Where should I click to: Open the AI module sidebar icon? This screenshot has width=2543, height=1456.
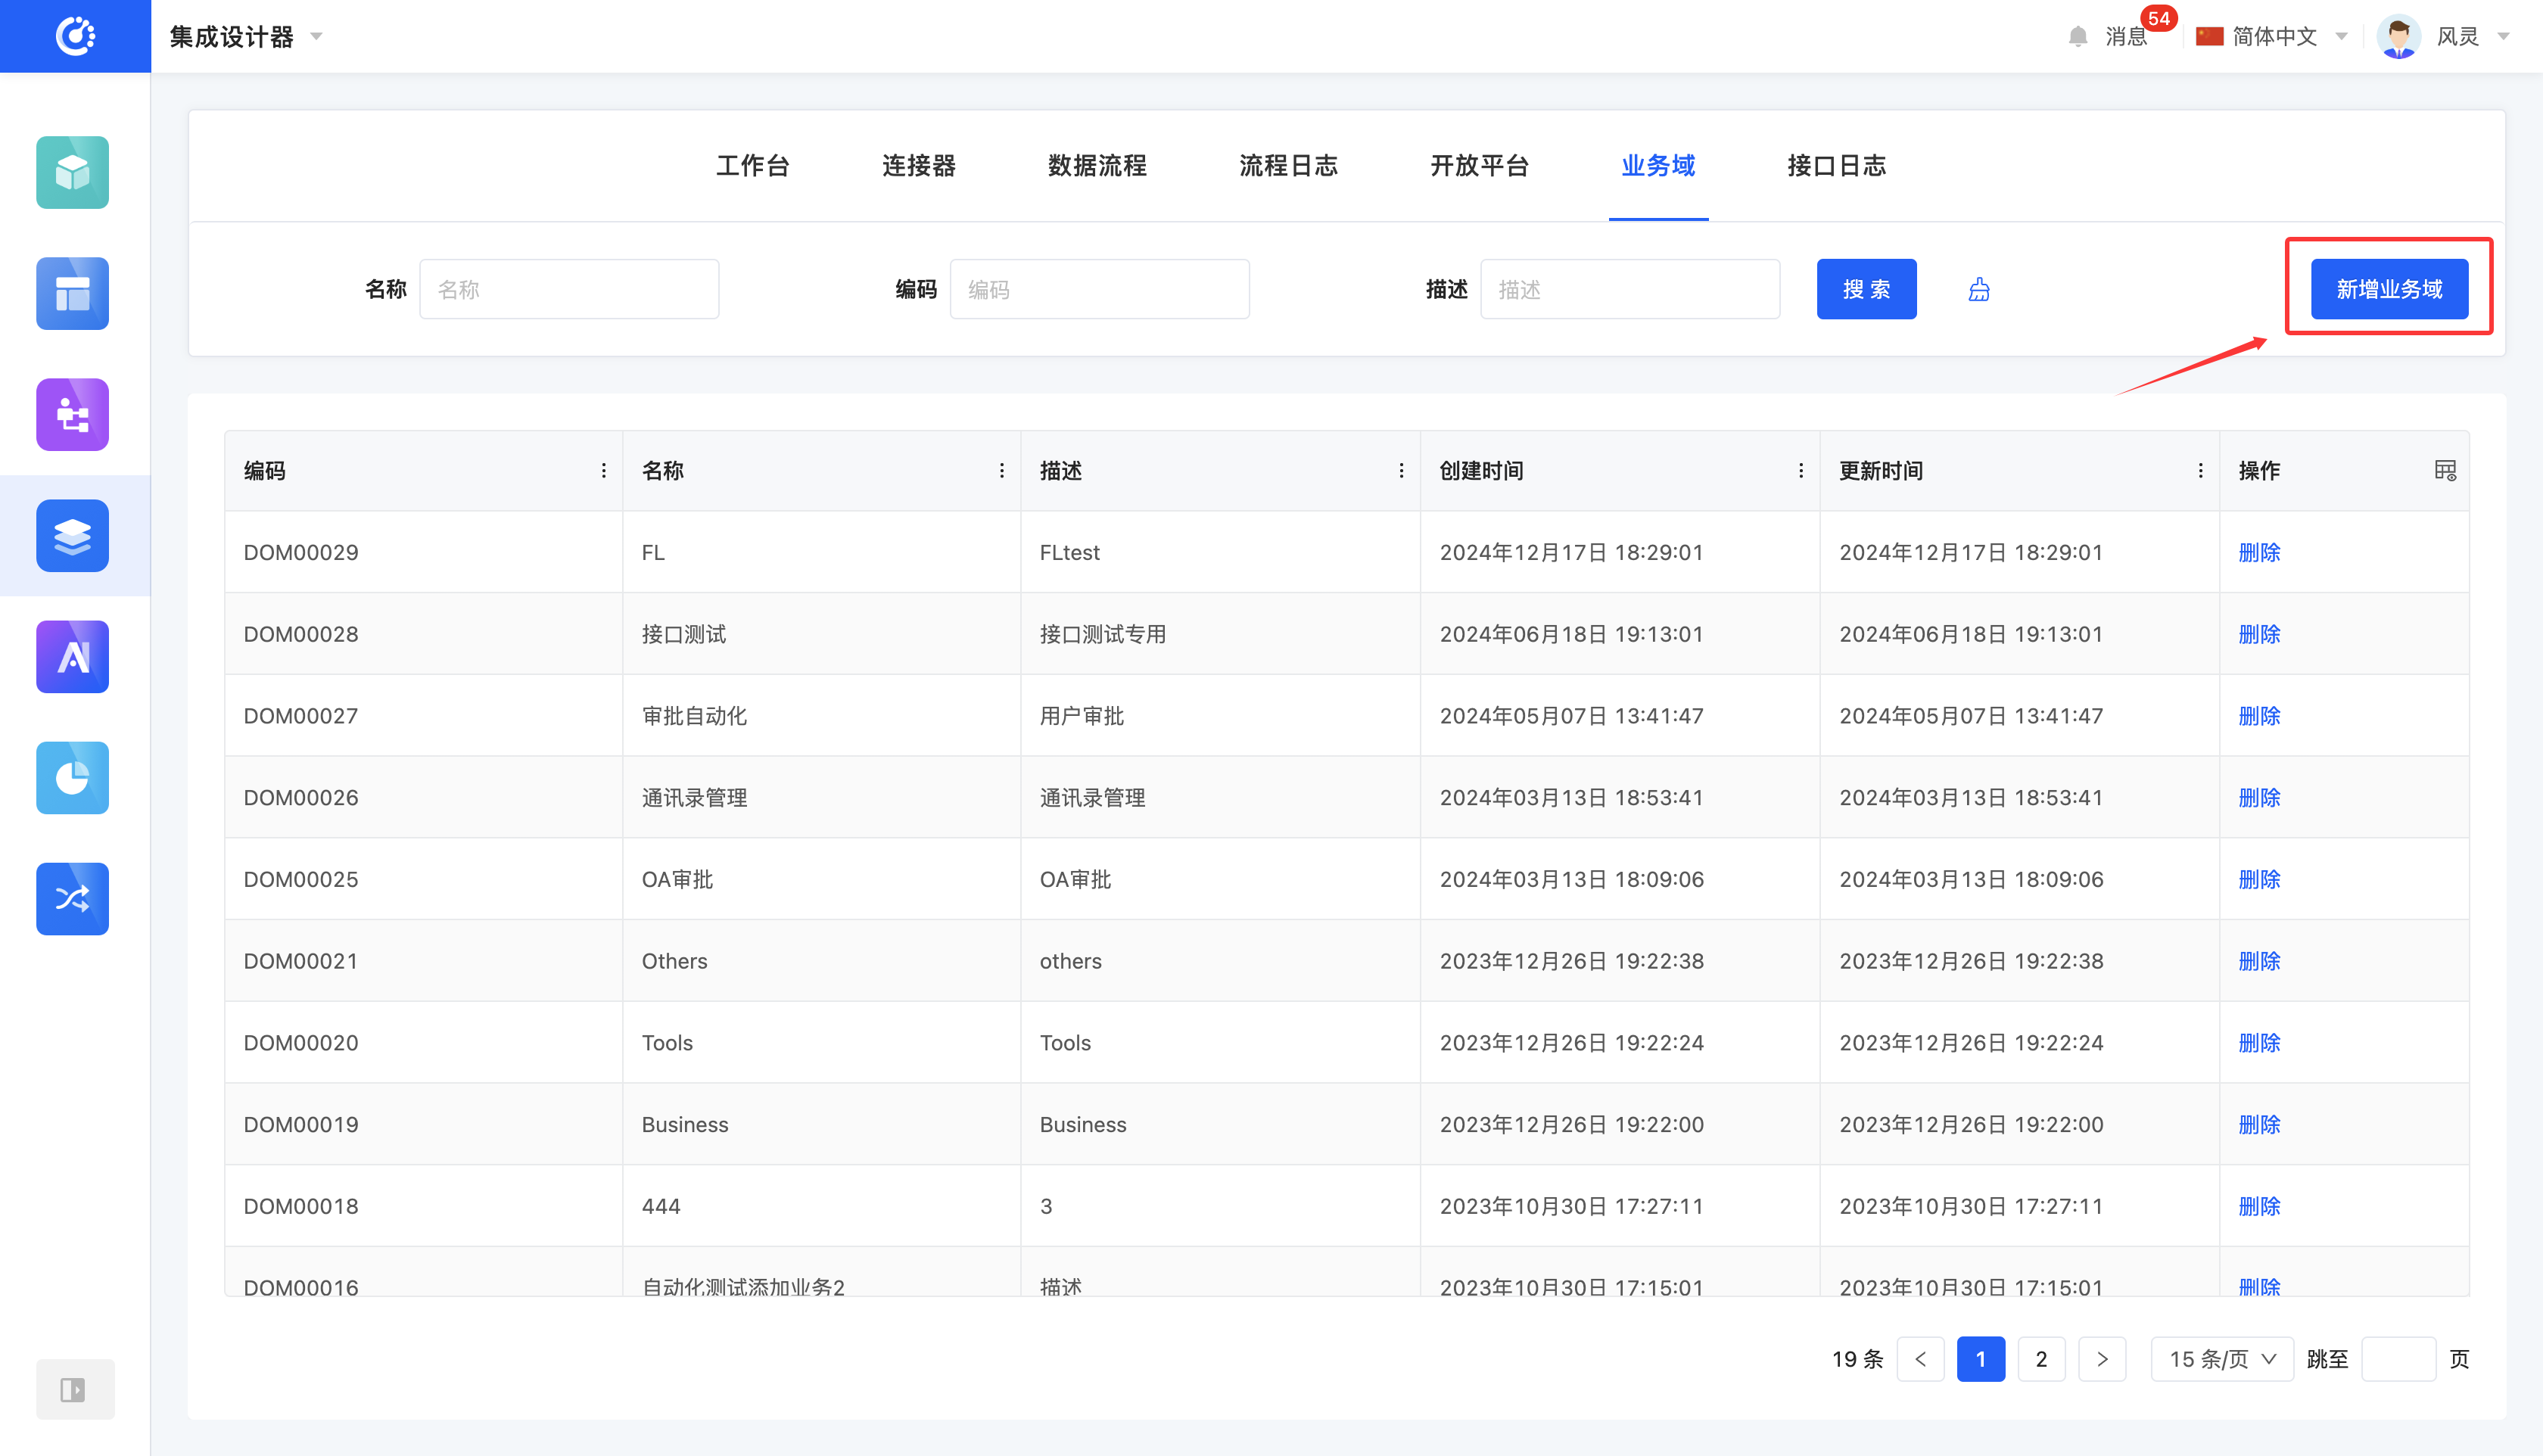[72, 656]
